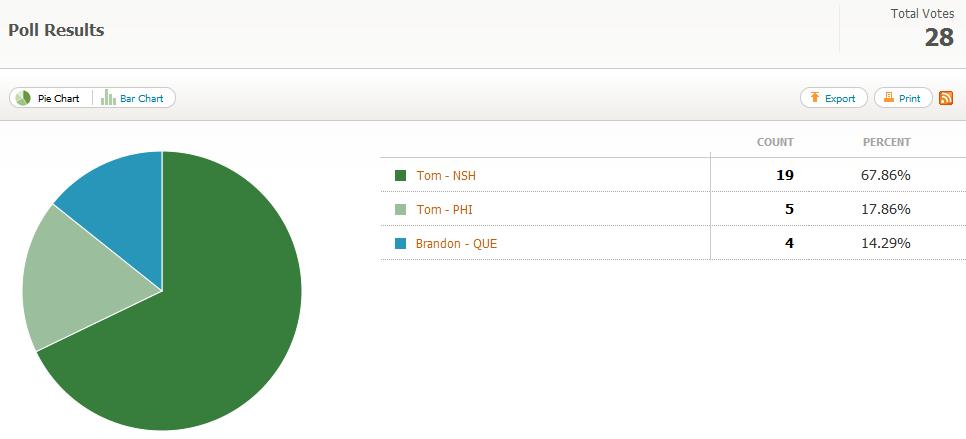The image size is (966, 439).
Task: Open the orange RSS feed icon
Action: [946, 98]
